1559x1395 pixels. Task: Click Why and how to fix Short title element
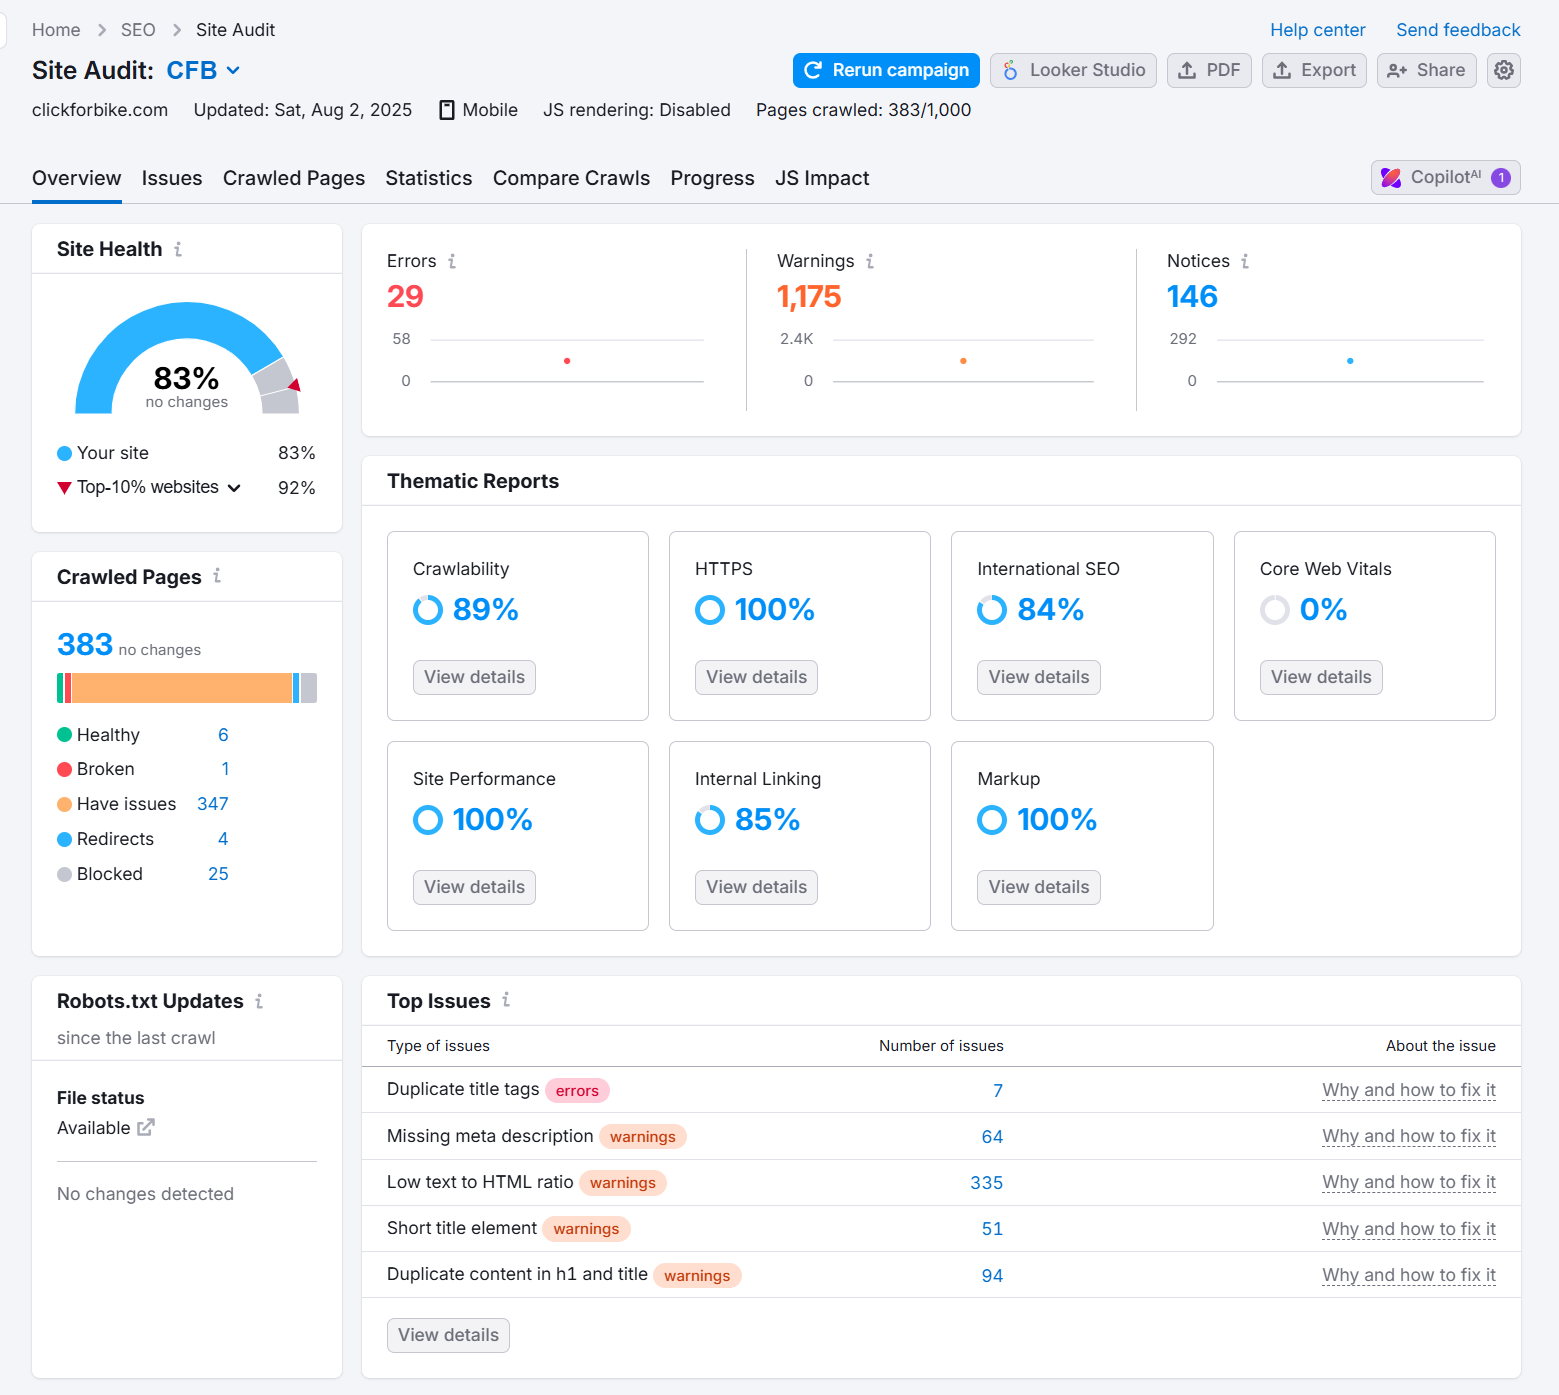[1409, 1229]
